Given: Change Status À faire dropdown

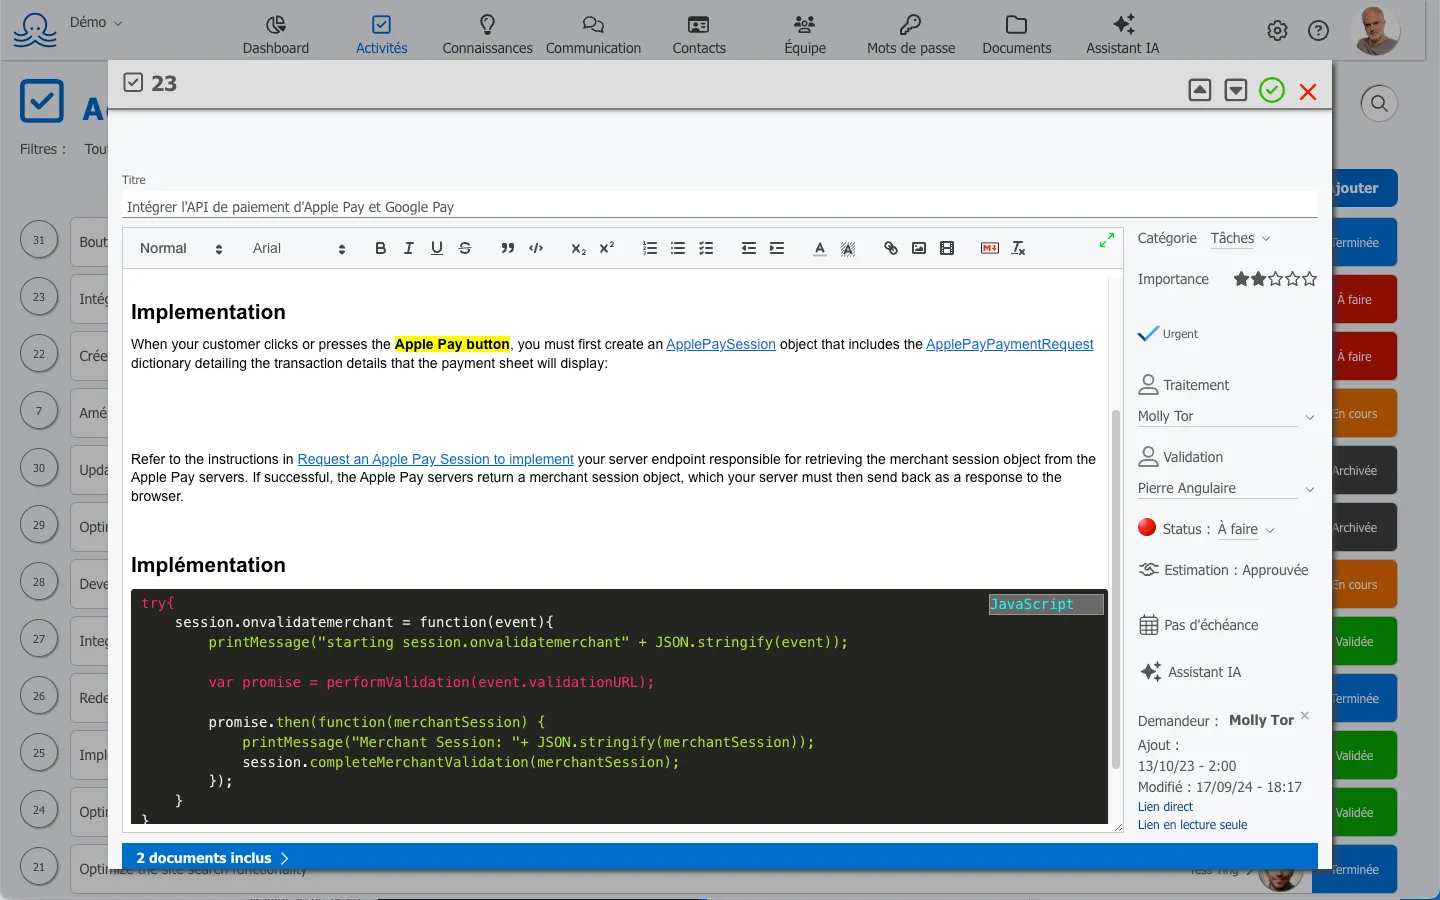Looking at the screenshot, I should [x=1246, y=529].
